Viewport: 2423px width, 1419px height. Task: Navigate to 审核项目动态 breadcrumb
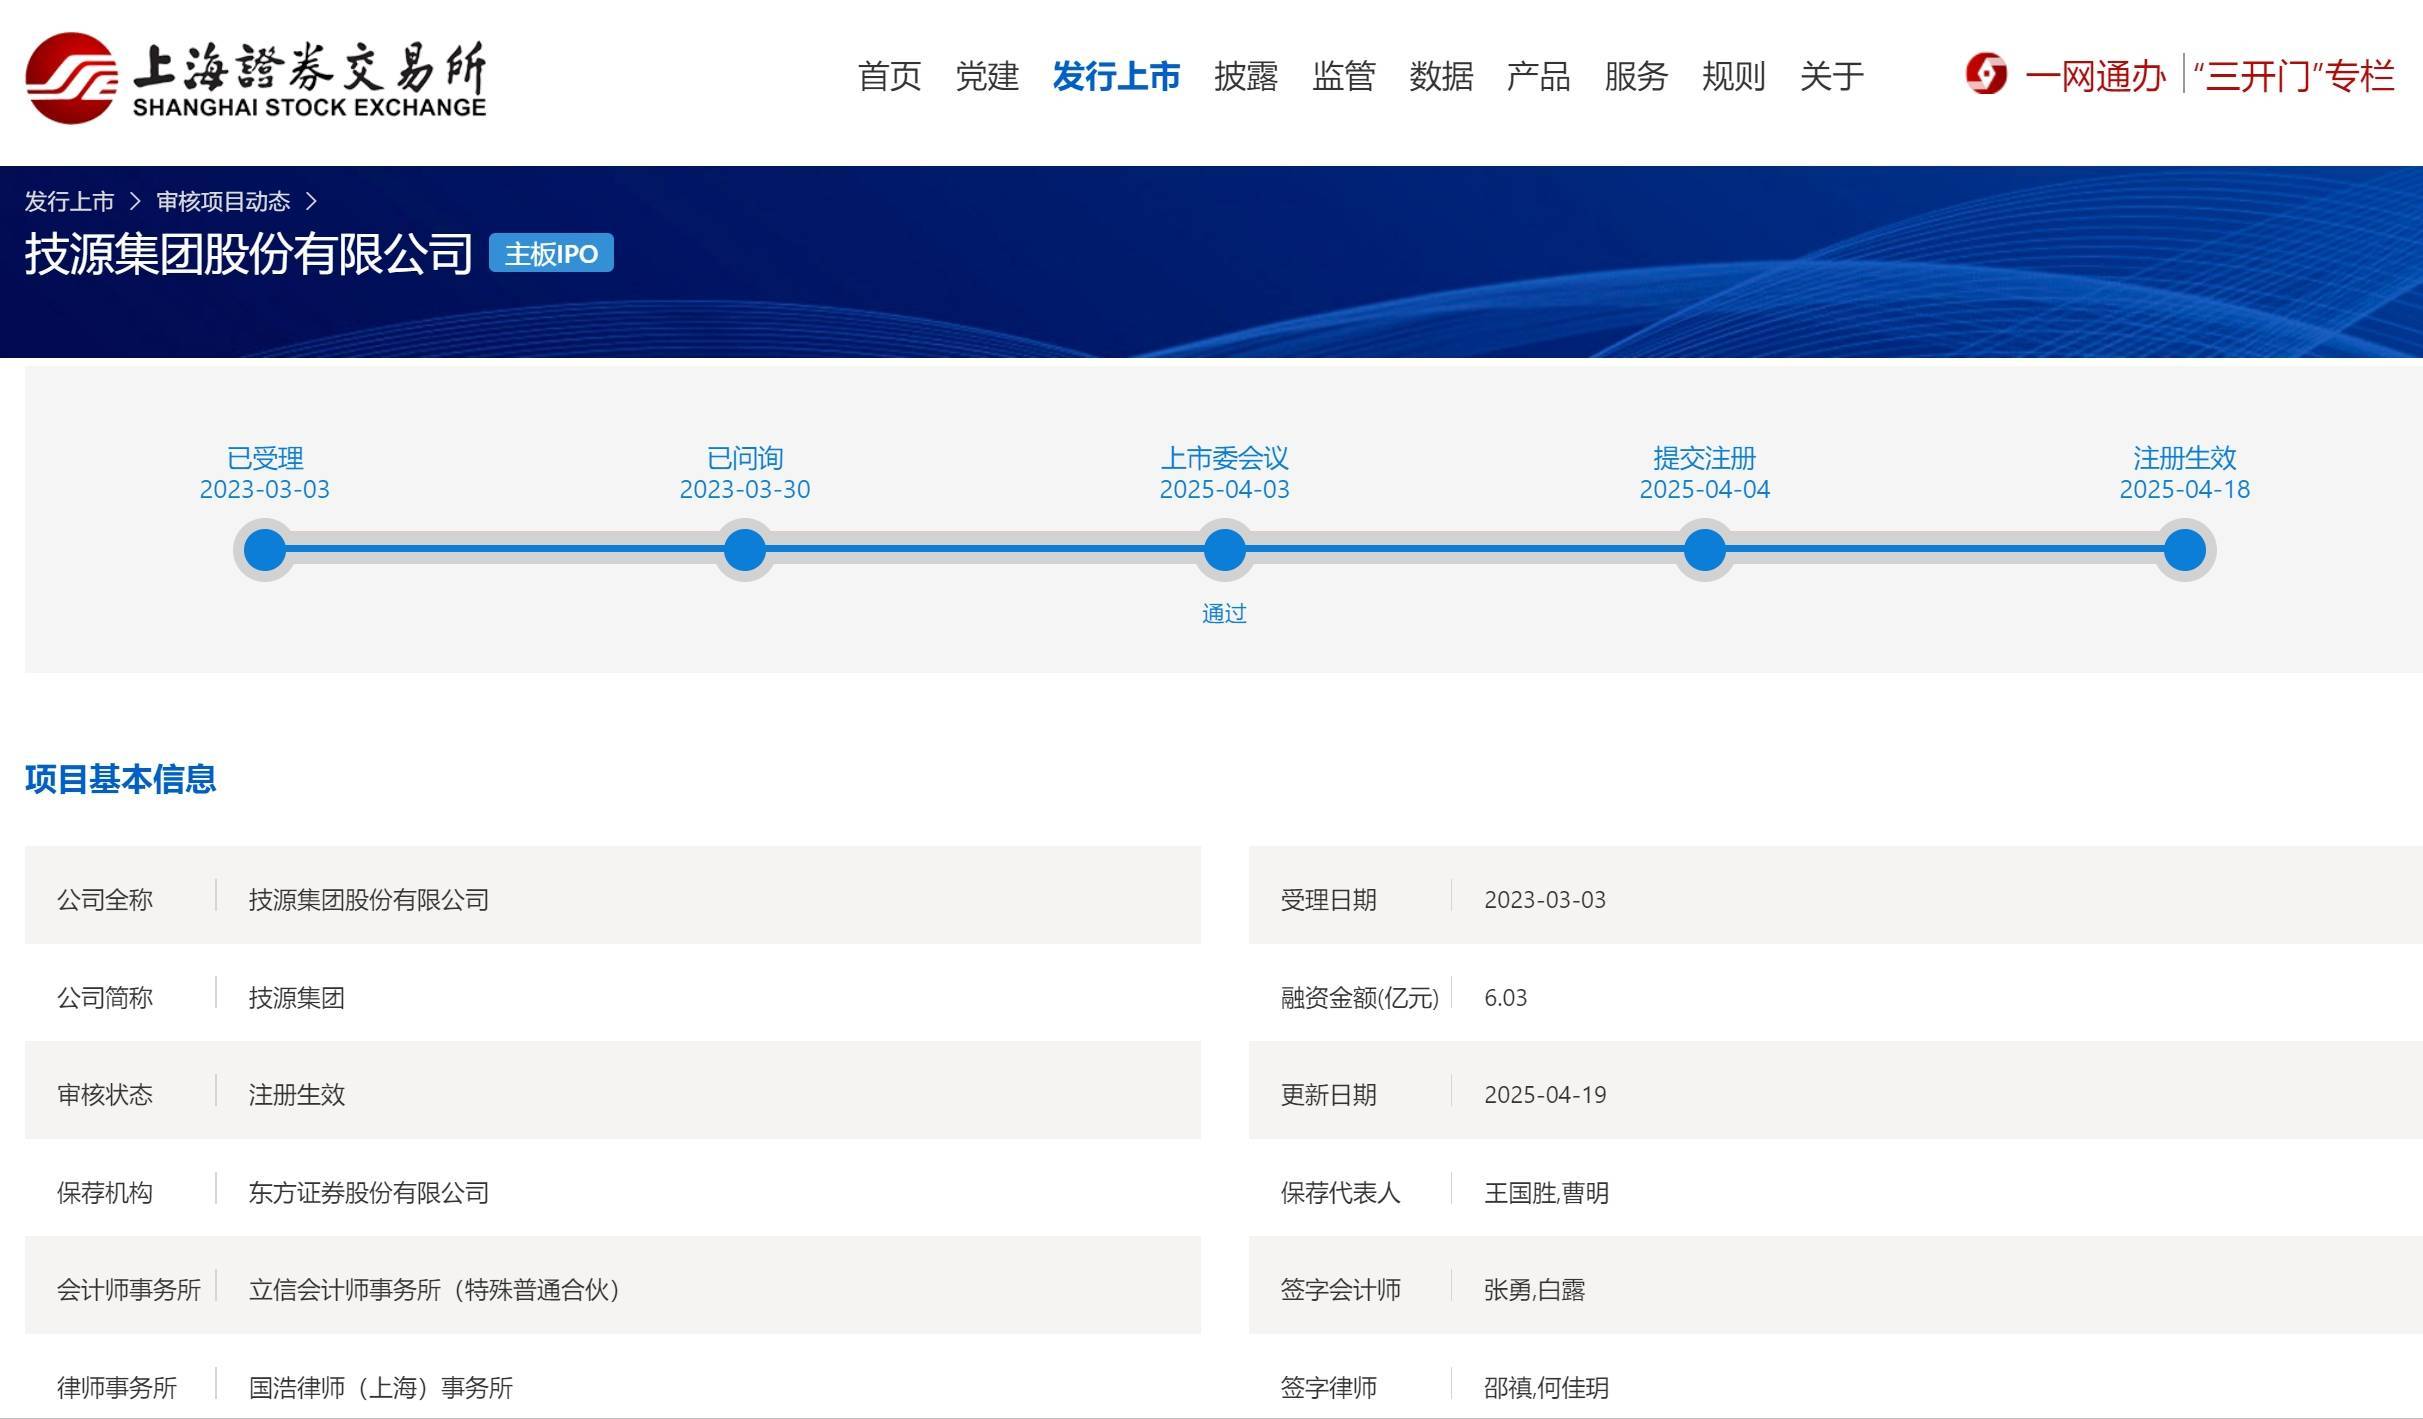(x=223, y=202)
